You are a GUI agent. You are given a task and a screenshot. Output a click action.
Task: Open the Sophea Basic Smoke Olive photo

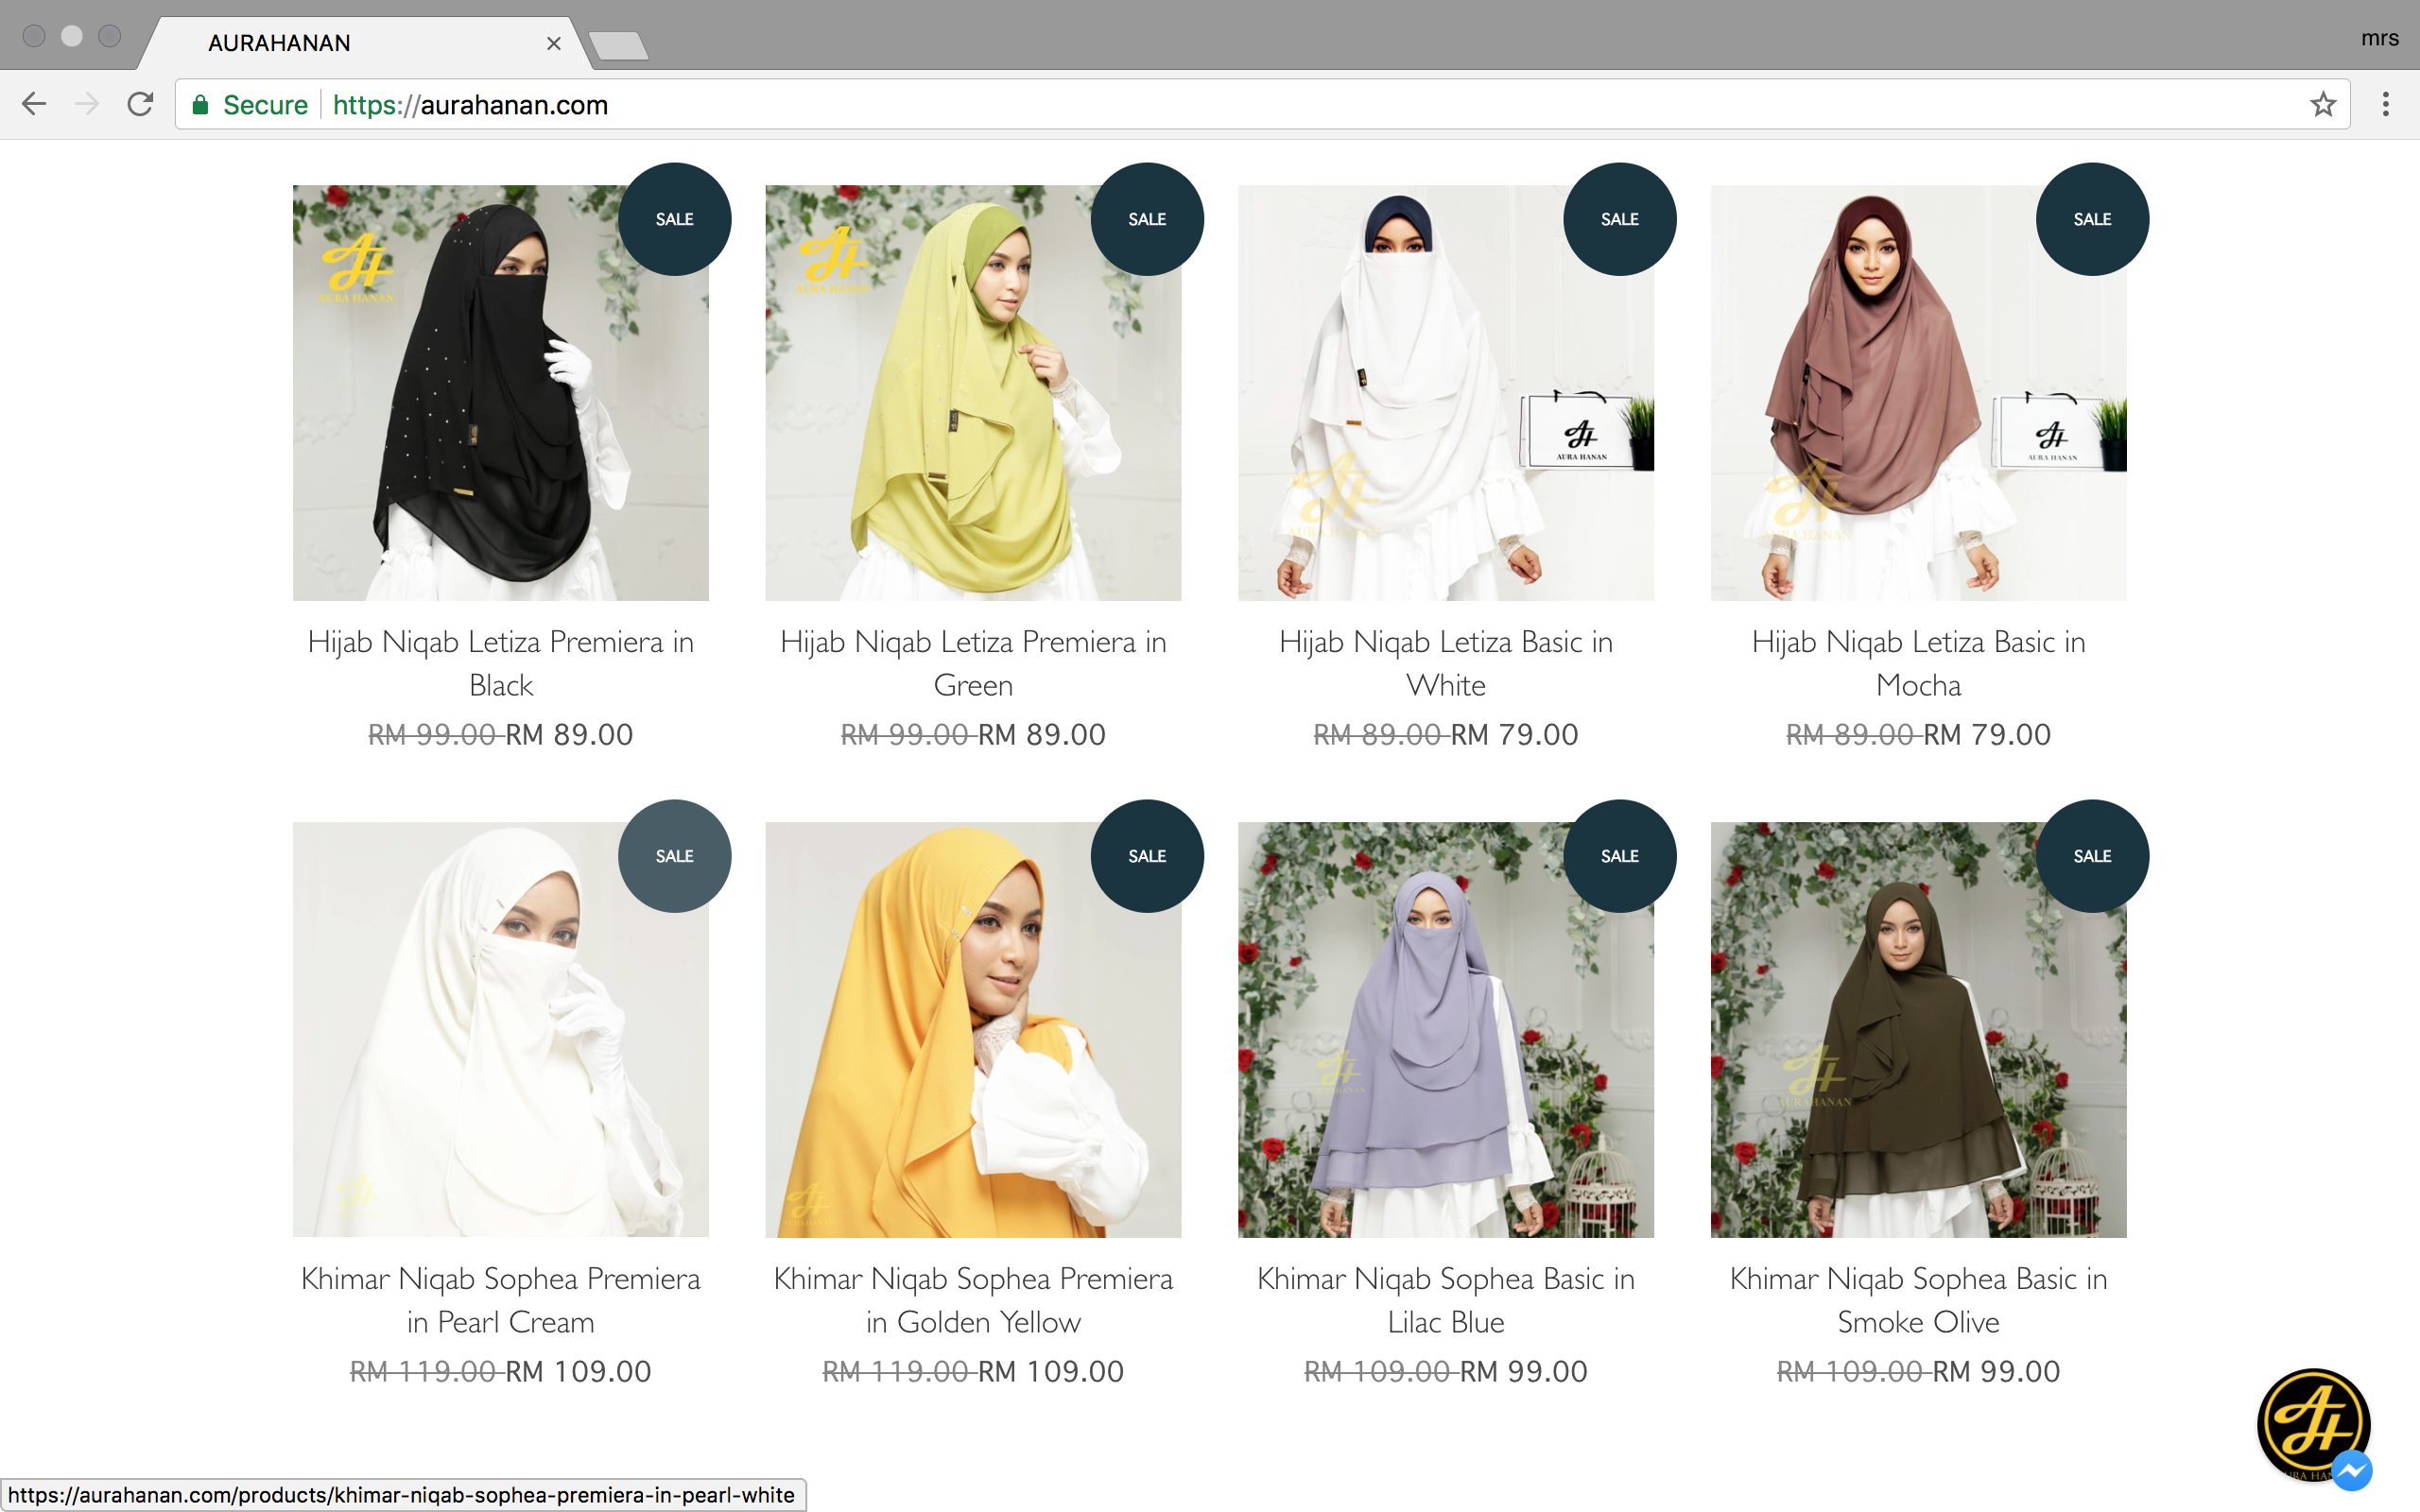pos(1919,1030)
